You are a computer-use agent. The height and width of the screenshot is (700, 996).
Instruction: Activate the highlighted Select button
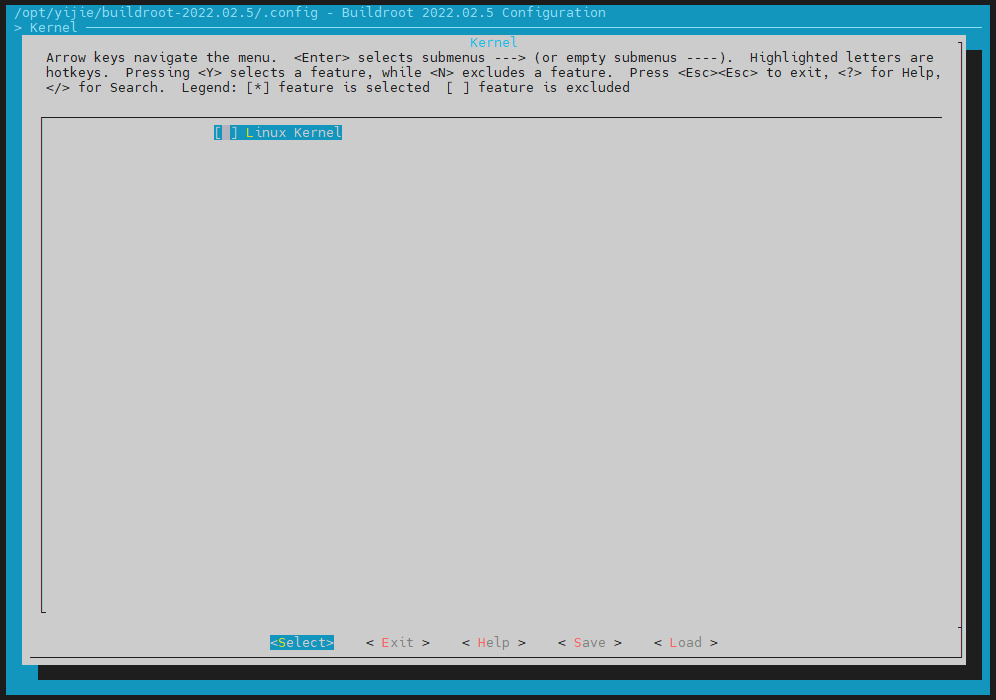[301, 642]
